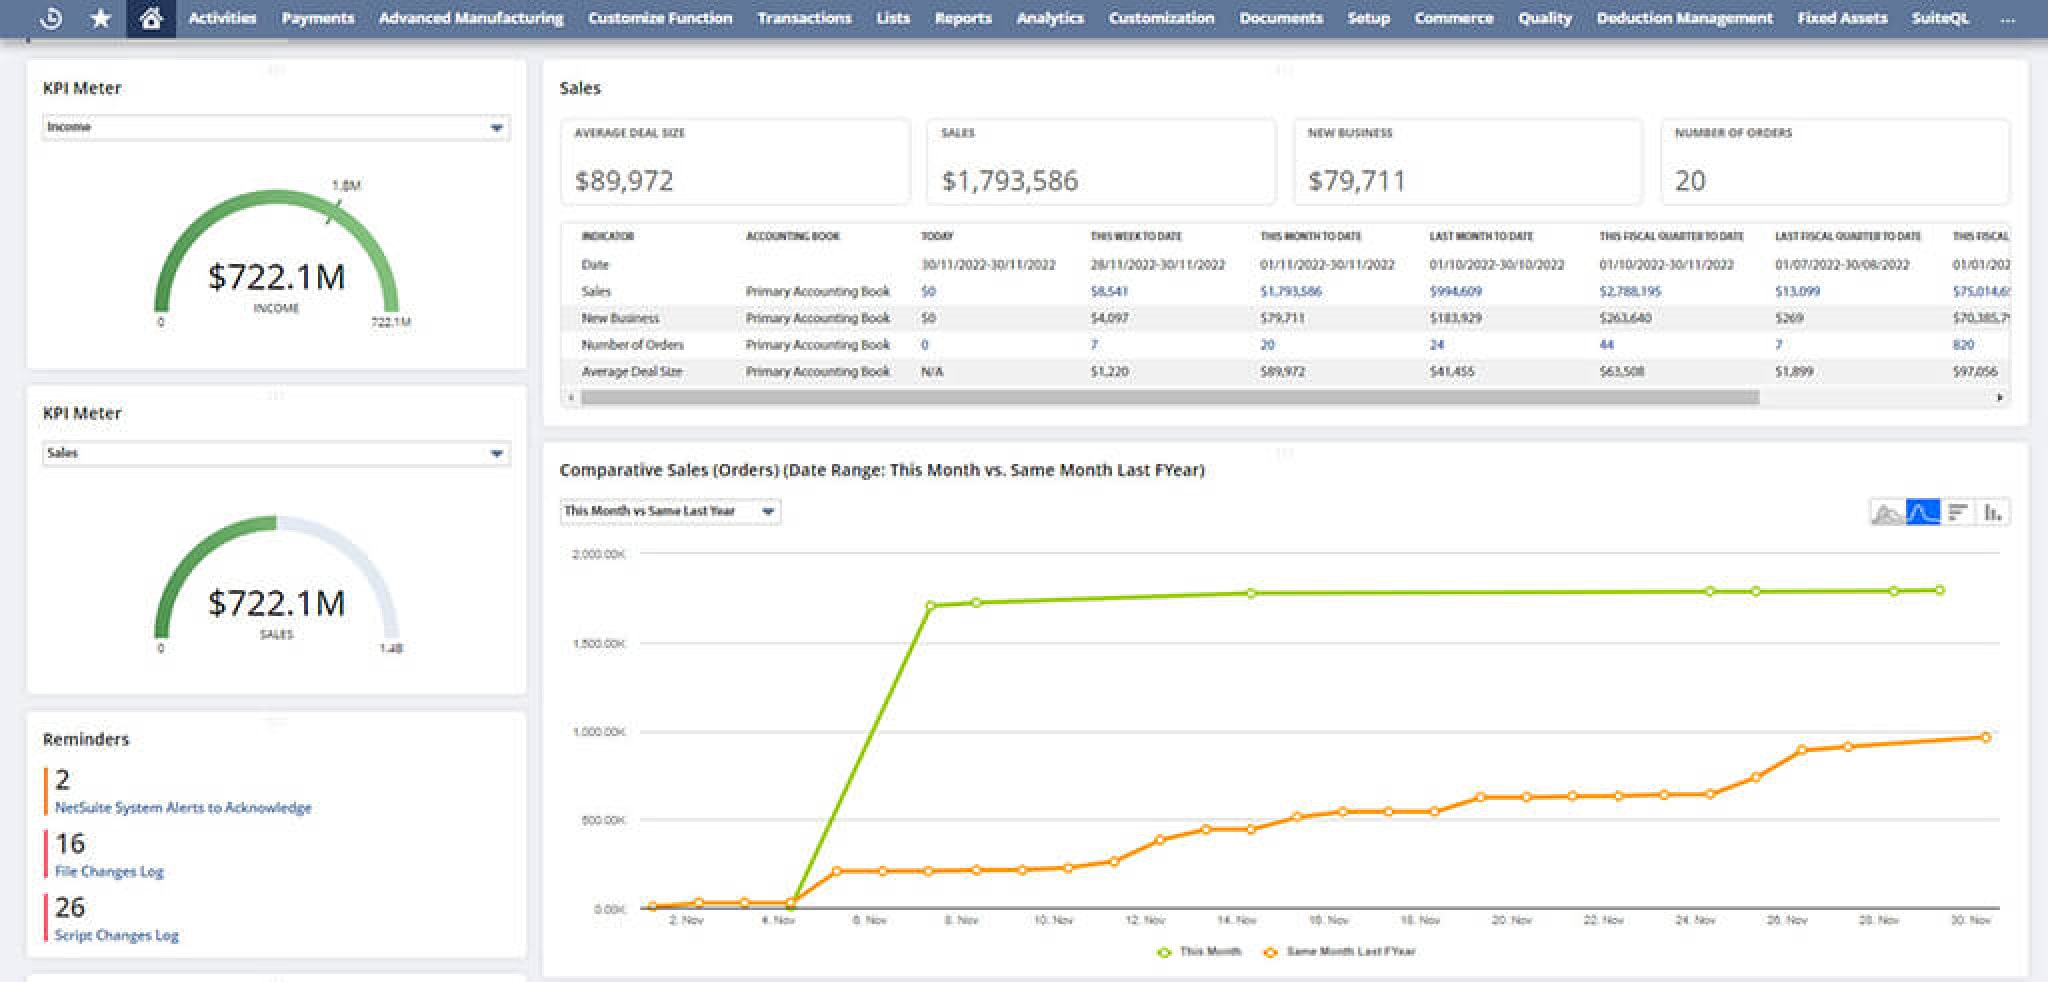
Task: Click the Number of Orders 20 tile
Action: 1835,162
